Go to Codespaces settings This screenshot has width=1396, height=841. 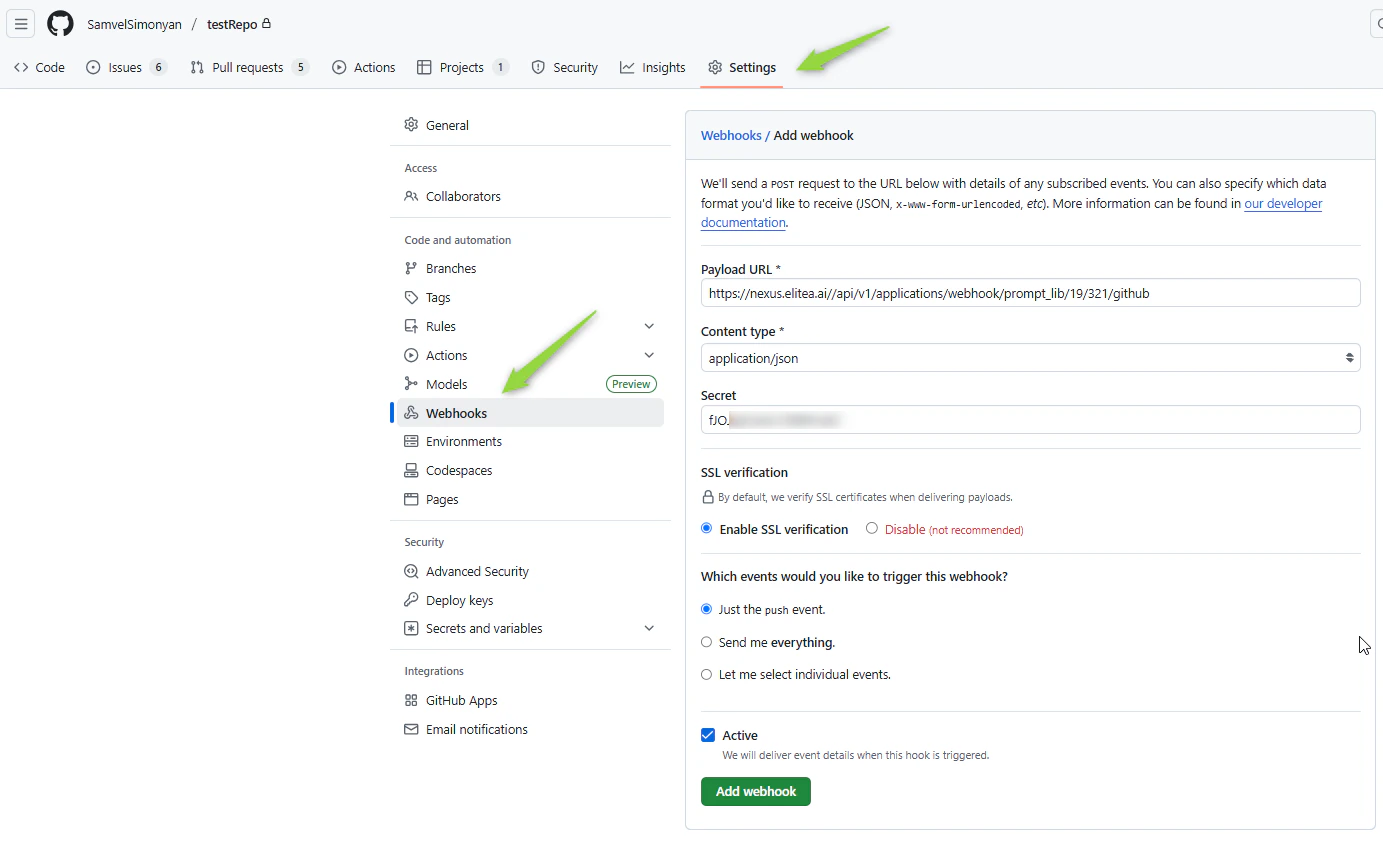click(458, 470)
